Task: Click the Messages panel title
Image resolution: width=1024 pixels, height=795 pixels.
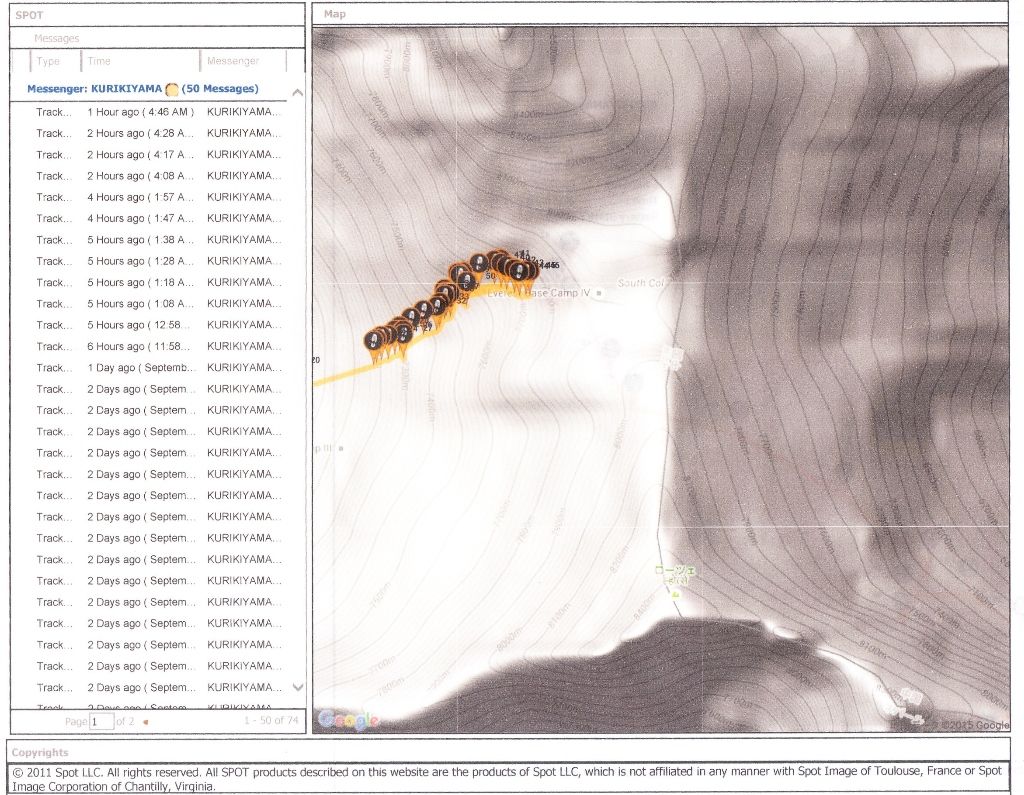Action: pos(57,39)
